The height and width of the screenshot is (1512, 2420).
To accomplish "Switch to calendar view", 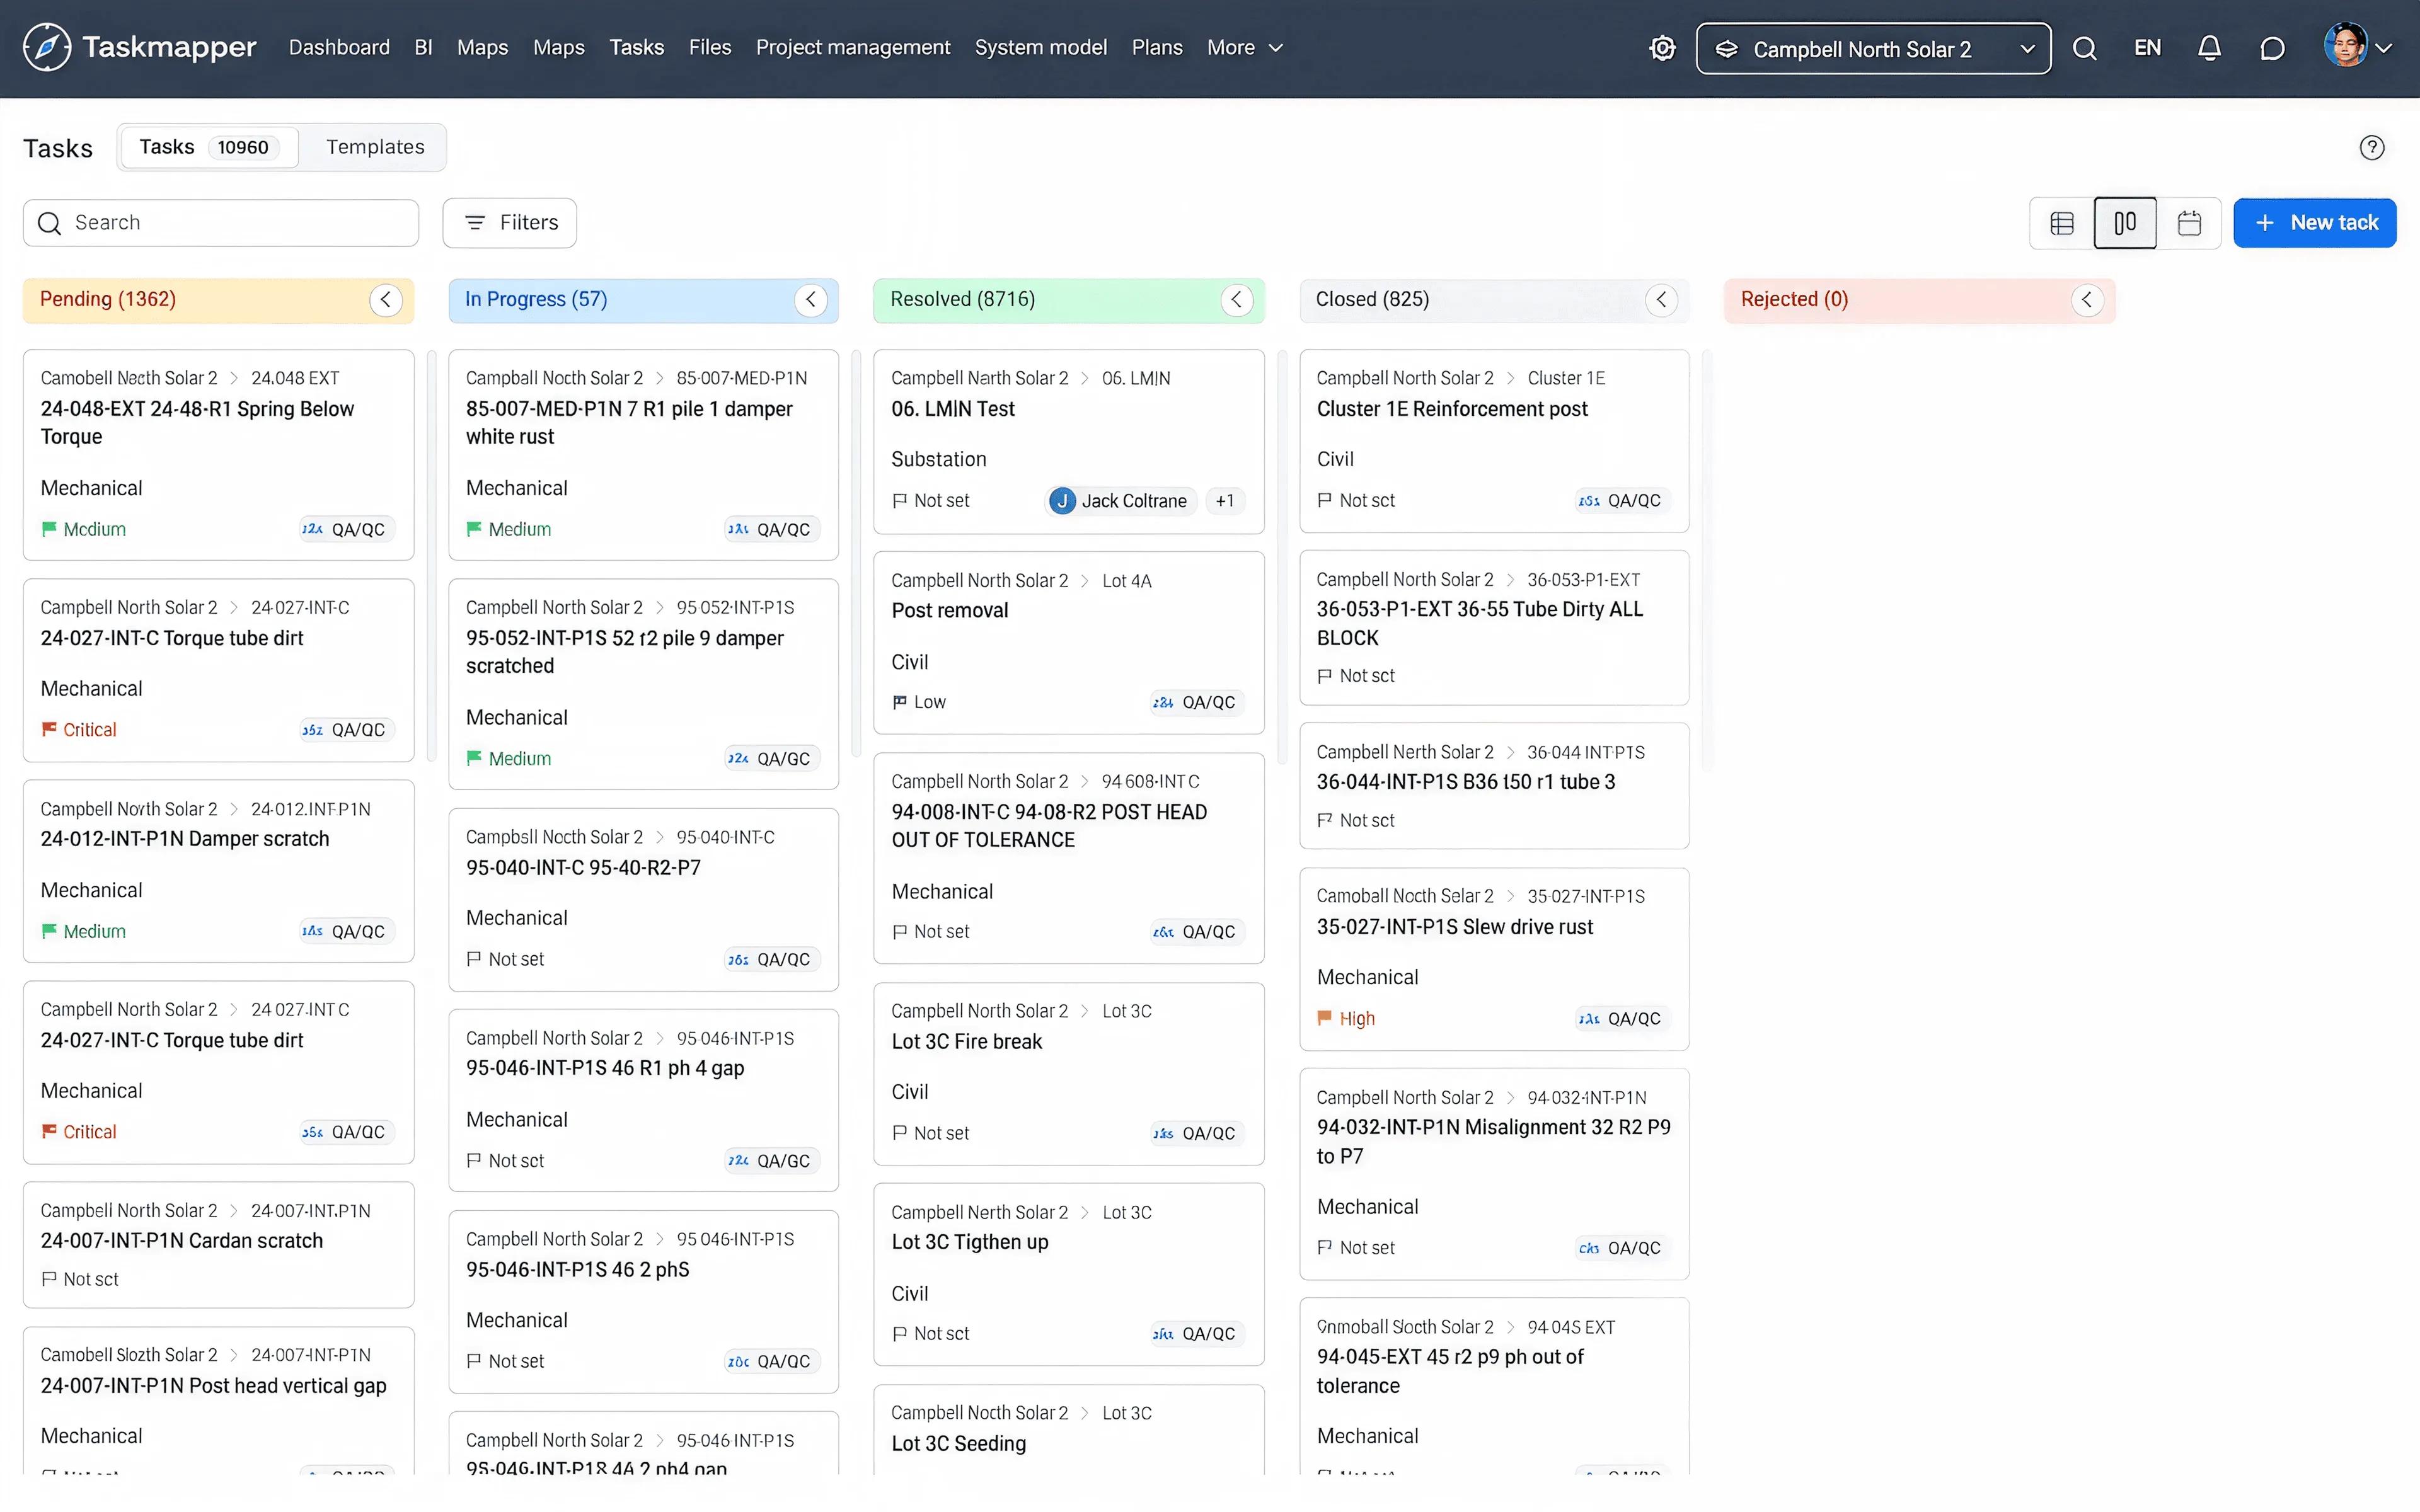I will tap(2189, 223).
